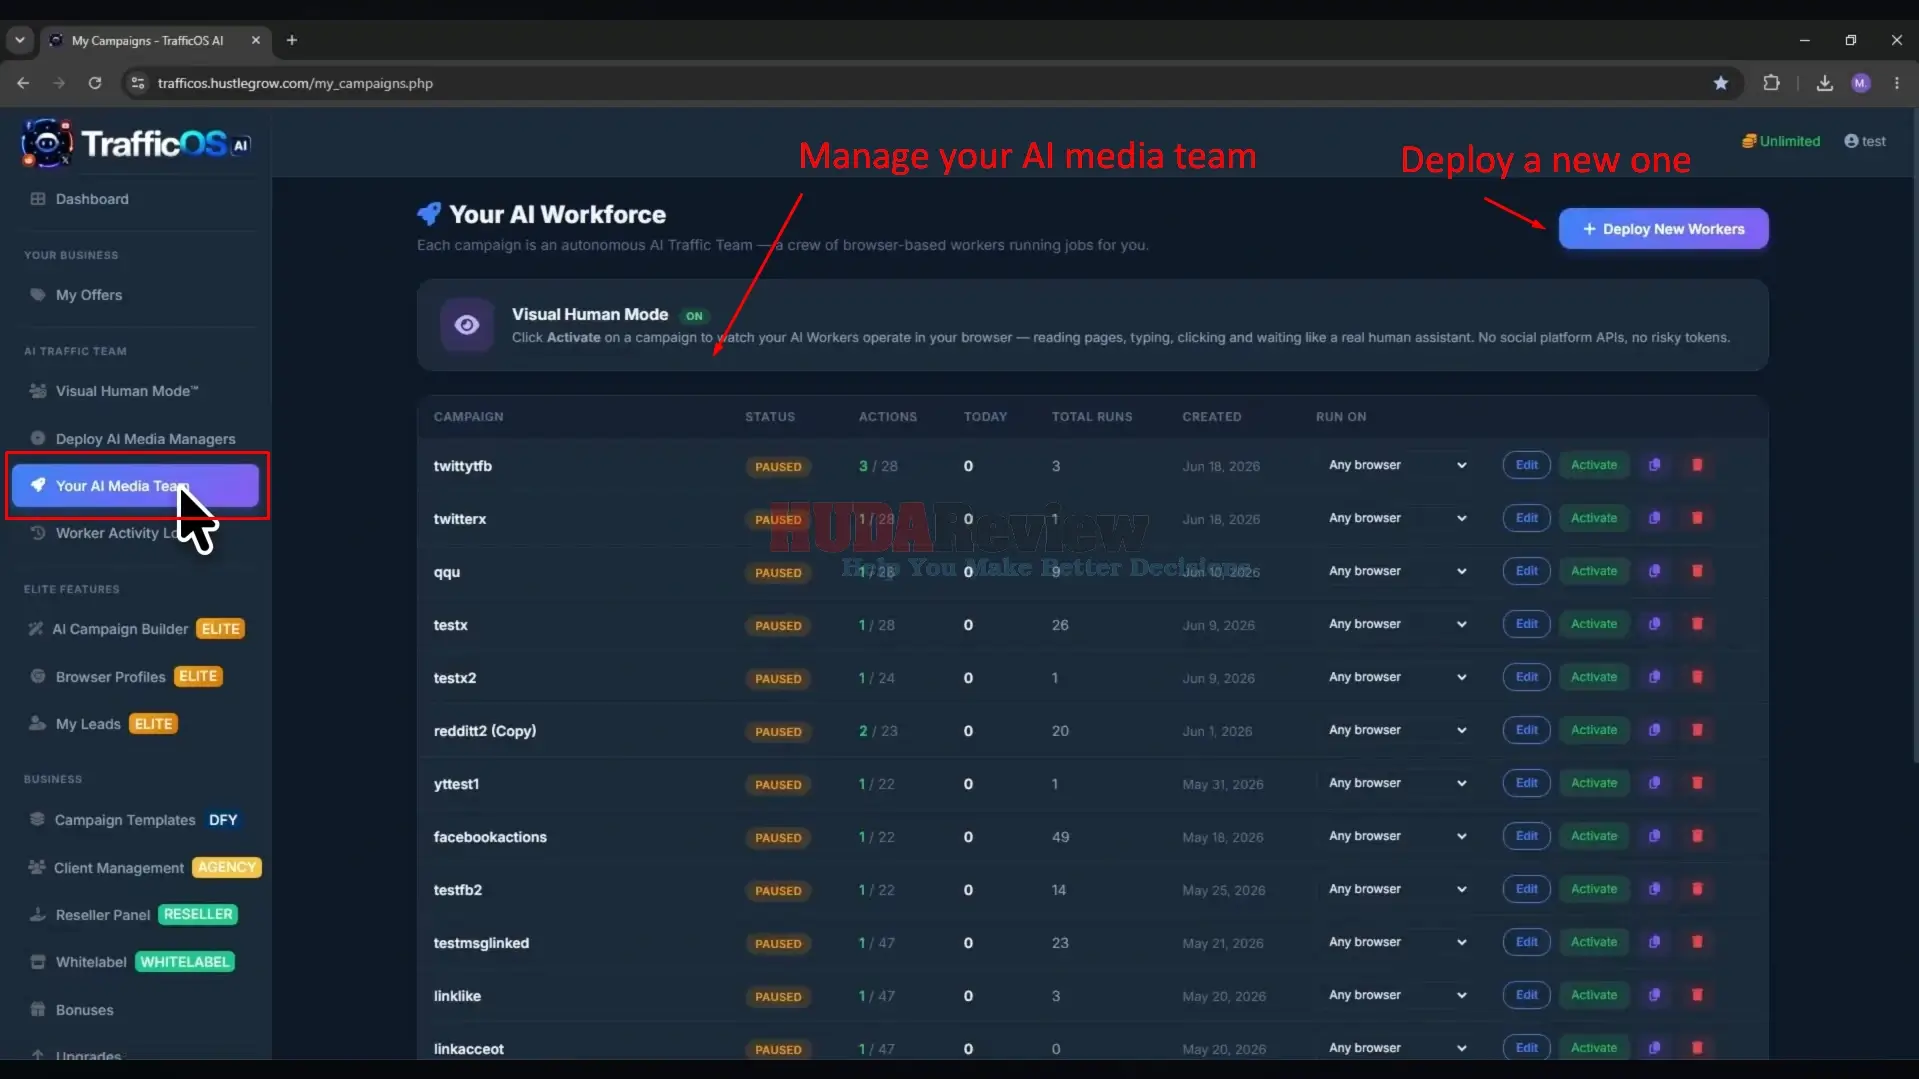This screenshot has width=1919, height=1079.
Task: Open the Chrome three-dot menu
Action: (1896, 83)
